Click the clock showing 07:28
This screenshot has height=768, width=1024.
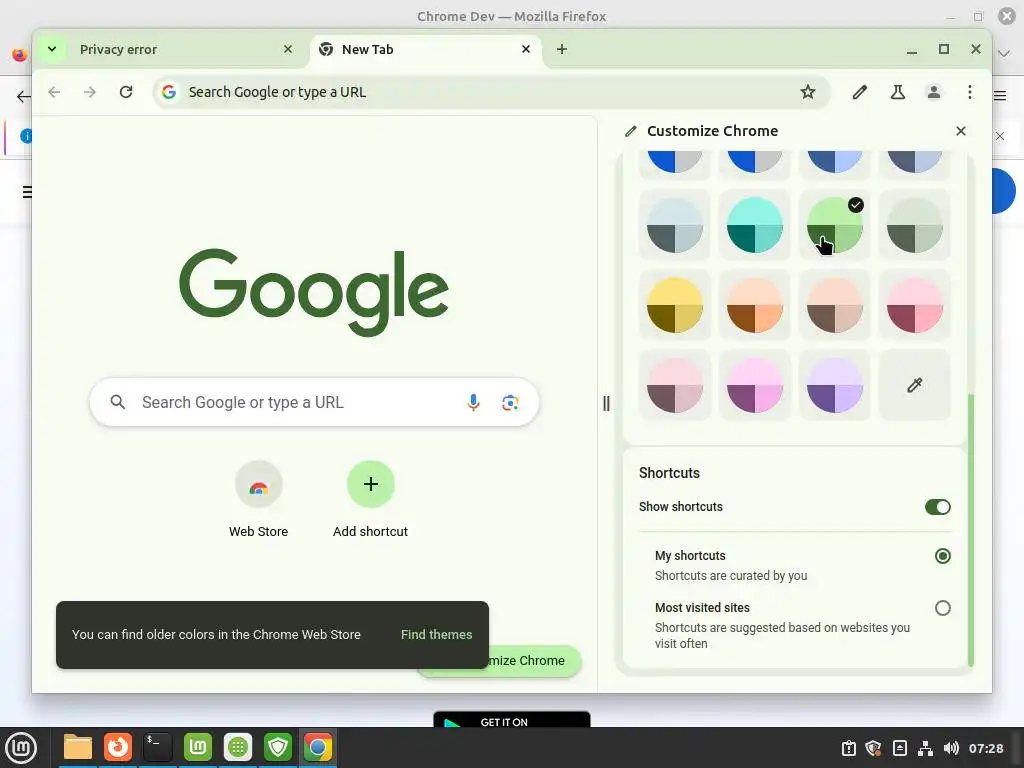pos(986,748)
